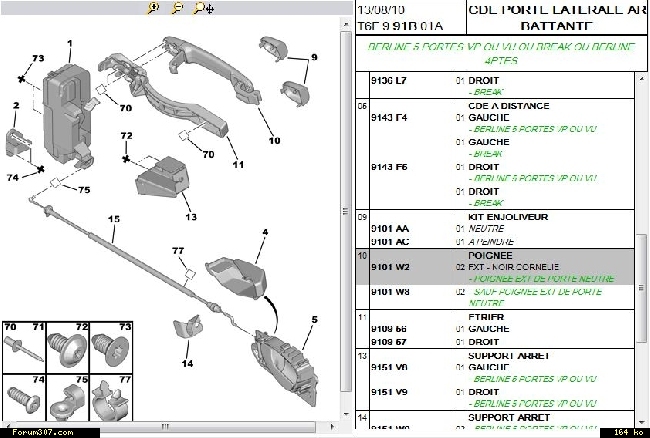Select part reference 9143 F4
Screen dimensions: 650x438
pos(389,118)
